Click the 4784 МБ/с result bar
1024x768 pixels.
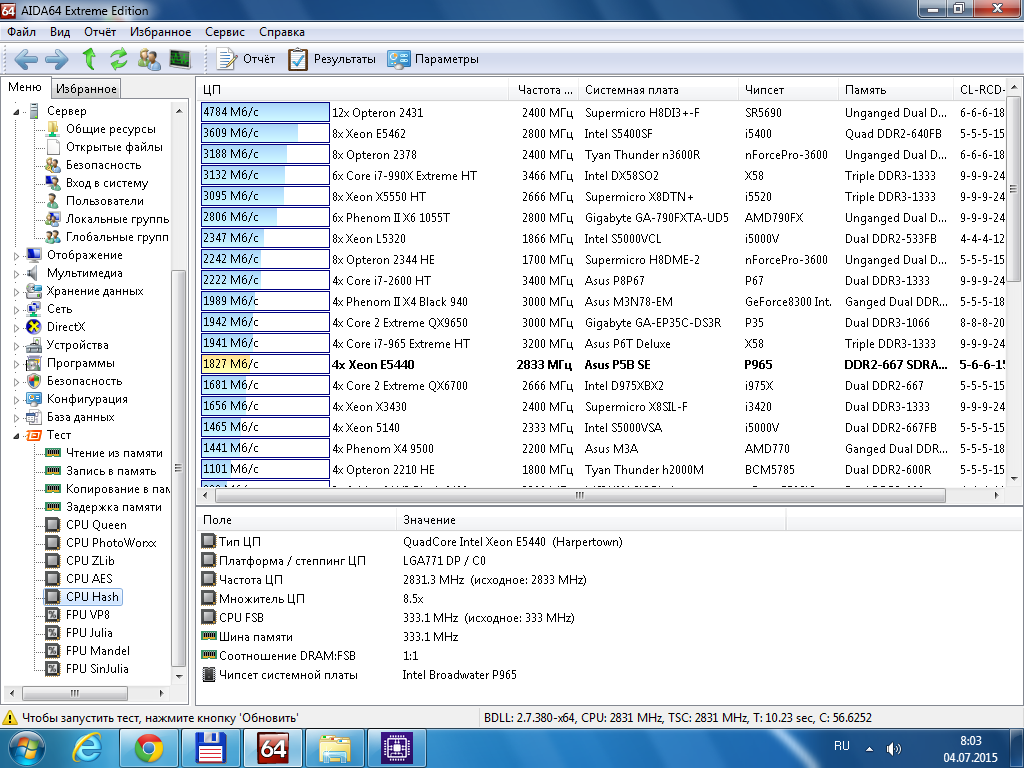pos(265,112)
